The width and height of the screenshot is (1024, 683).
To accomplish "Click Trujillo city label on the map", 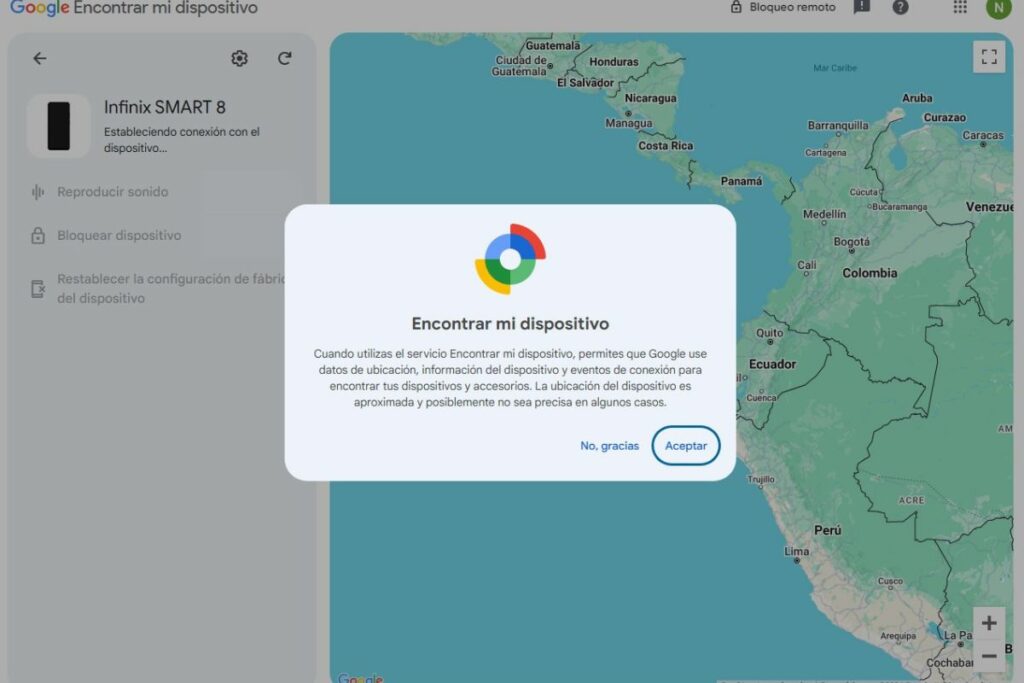I will coord(761,479).
